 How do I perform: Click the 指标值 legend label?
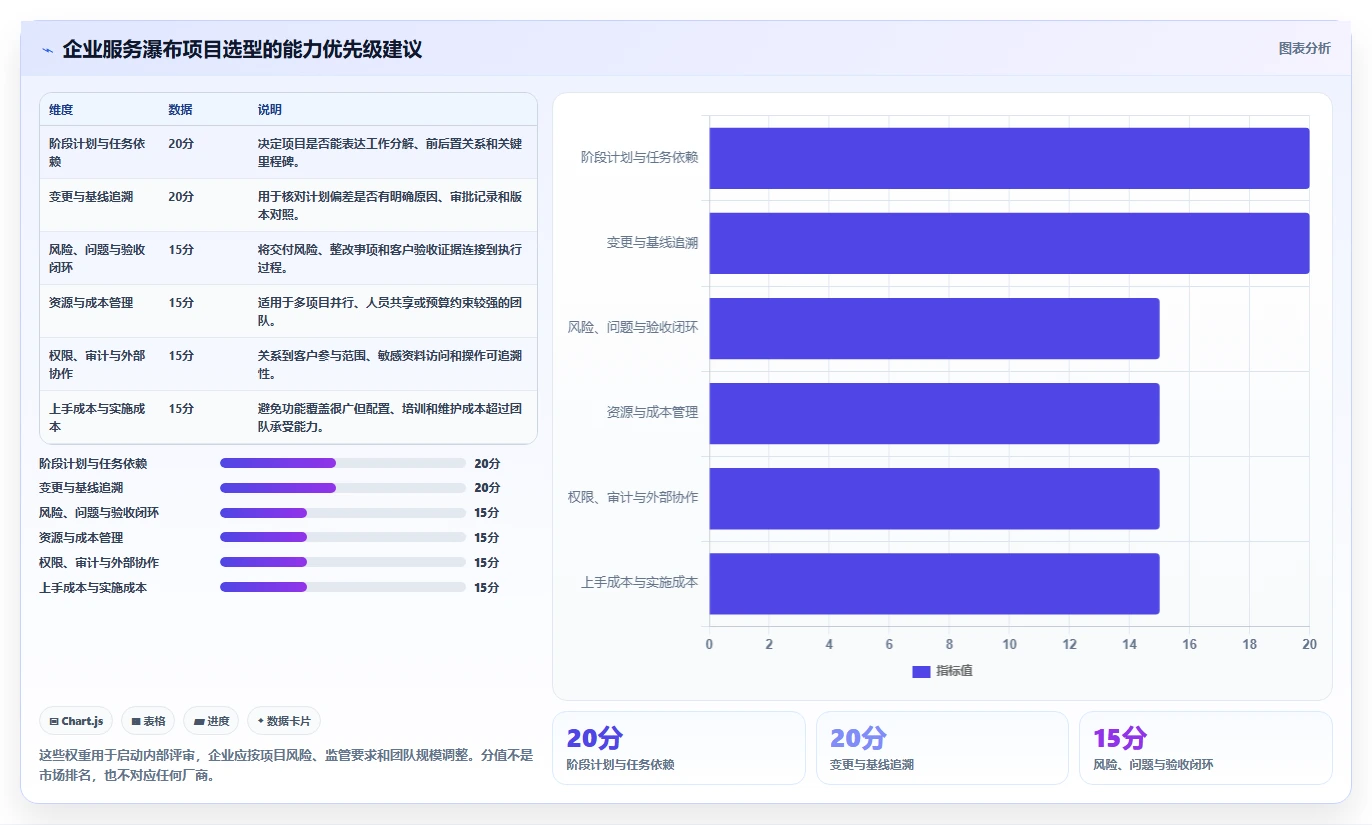(954, 671)
